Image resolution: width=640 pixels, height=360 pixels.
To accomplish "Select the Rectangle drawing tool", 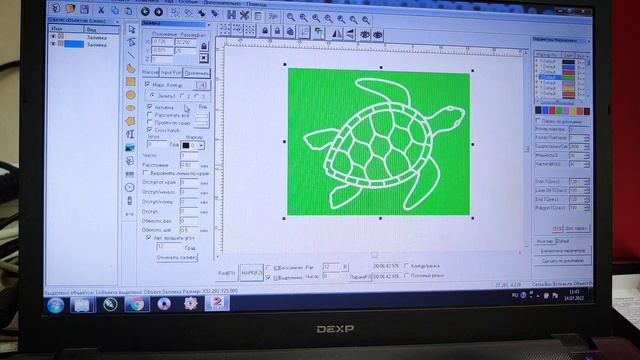I will coord(131,82).
